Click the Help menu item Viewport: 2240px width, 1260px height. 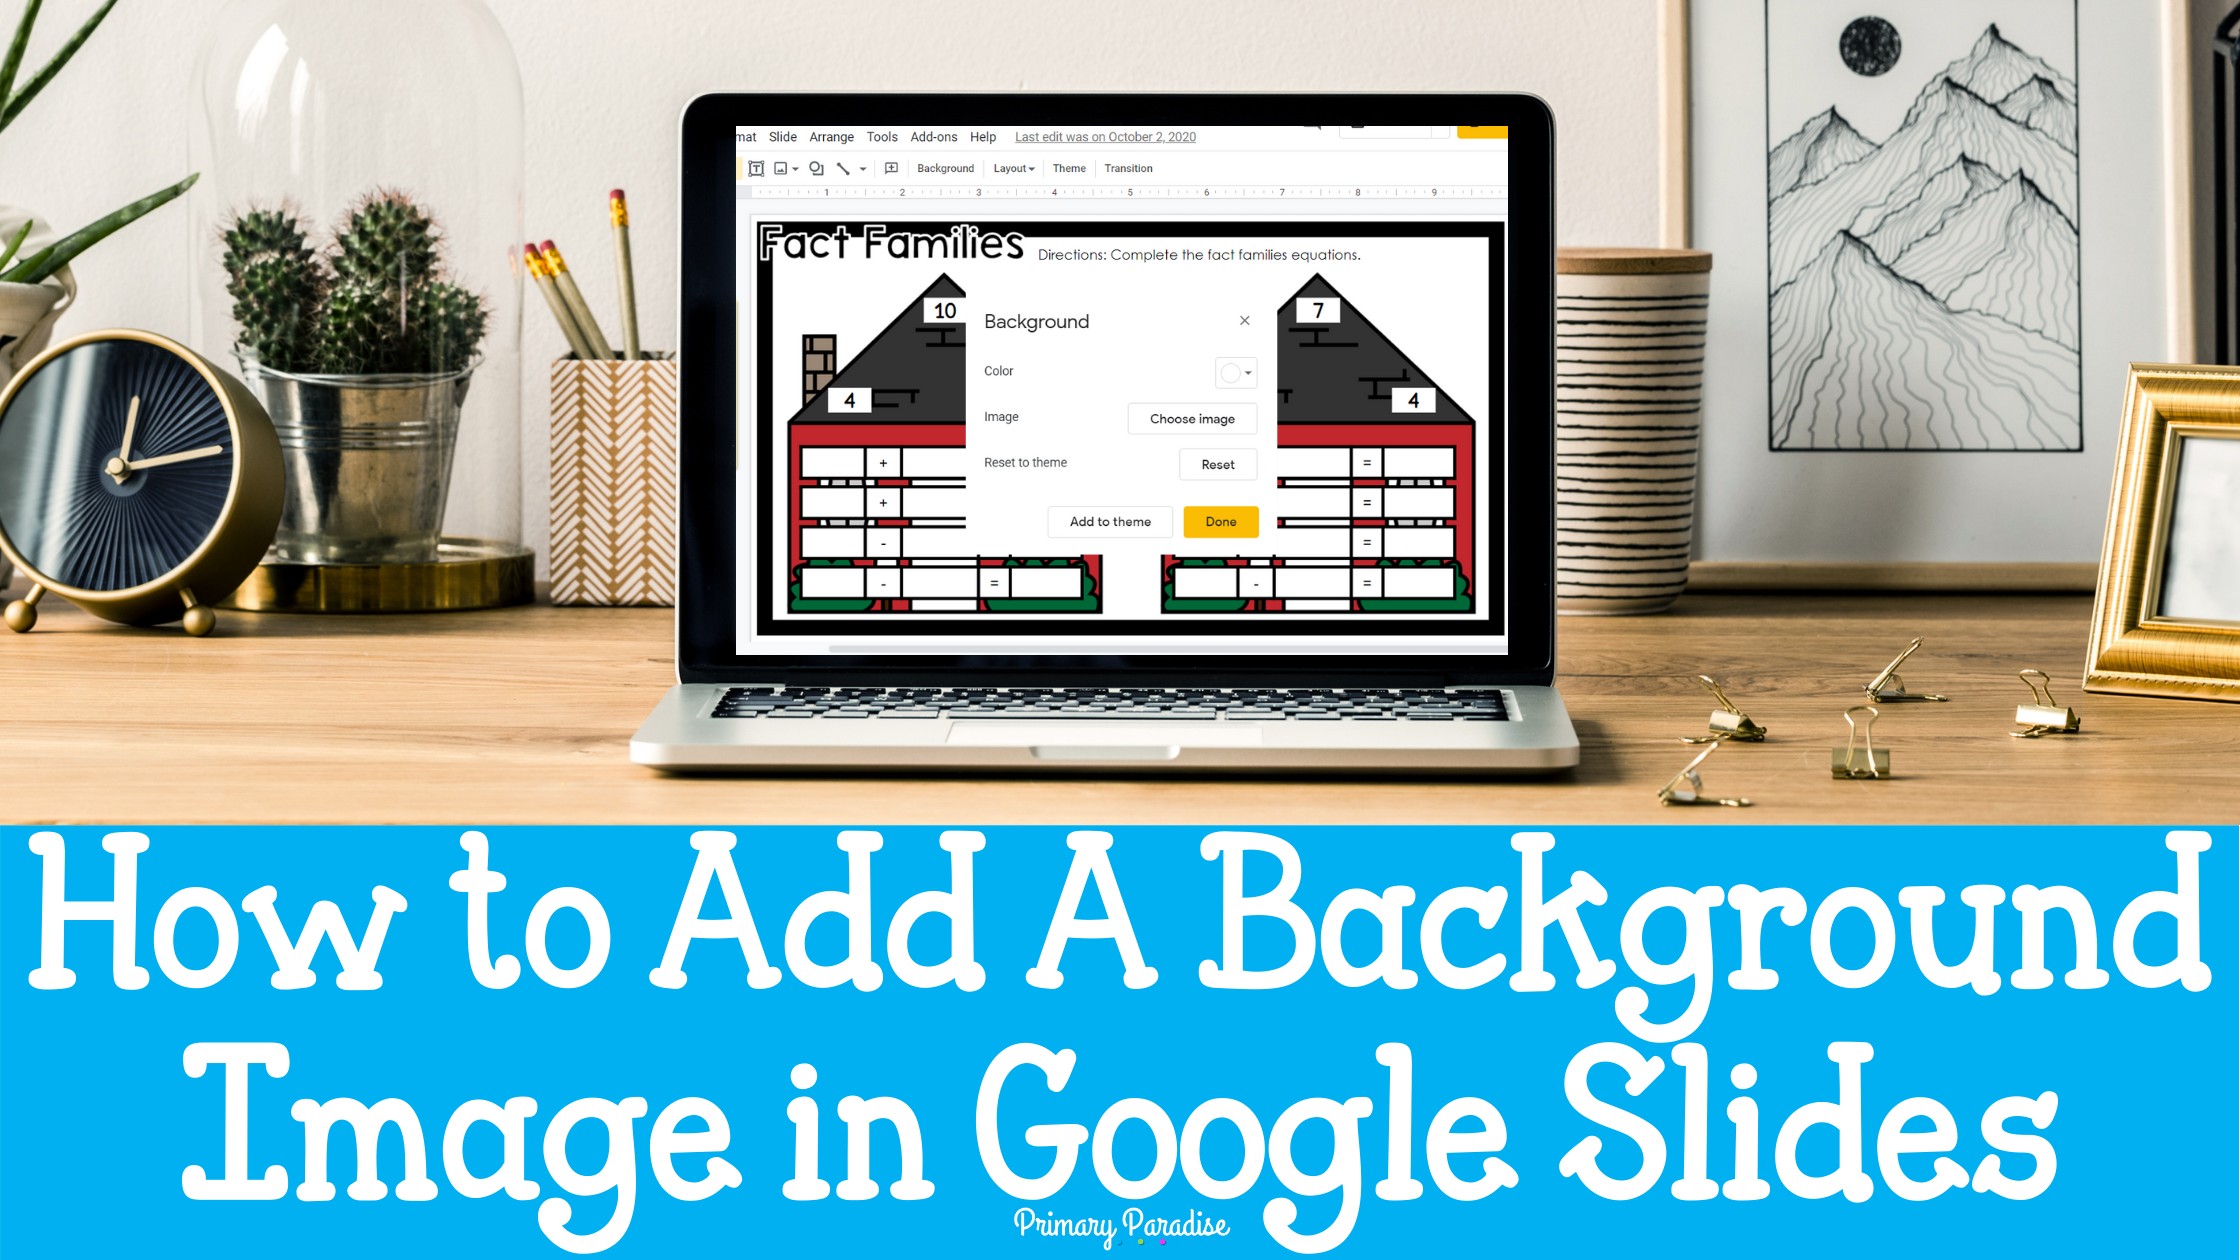(x=980, y=137)
